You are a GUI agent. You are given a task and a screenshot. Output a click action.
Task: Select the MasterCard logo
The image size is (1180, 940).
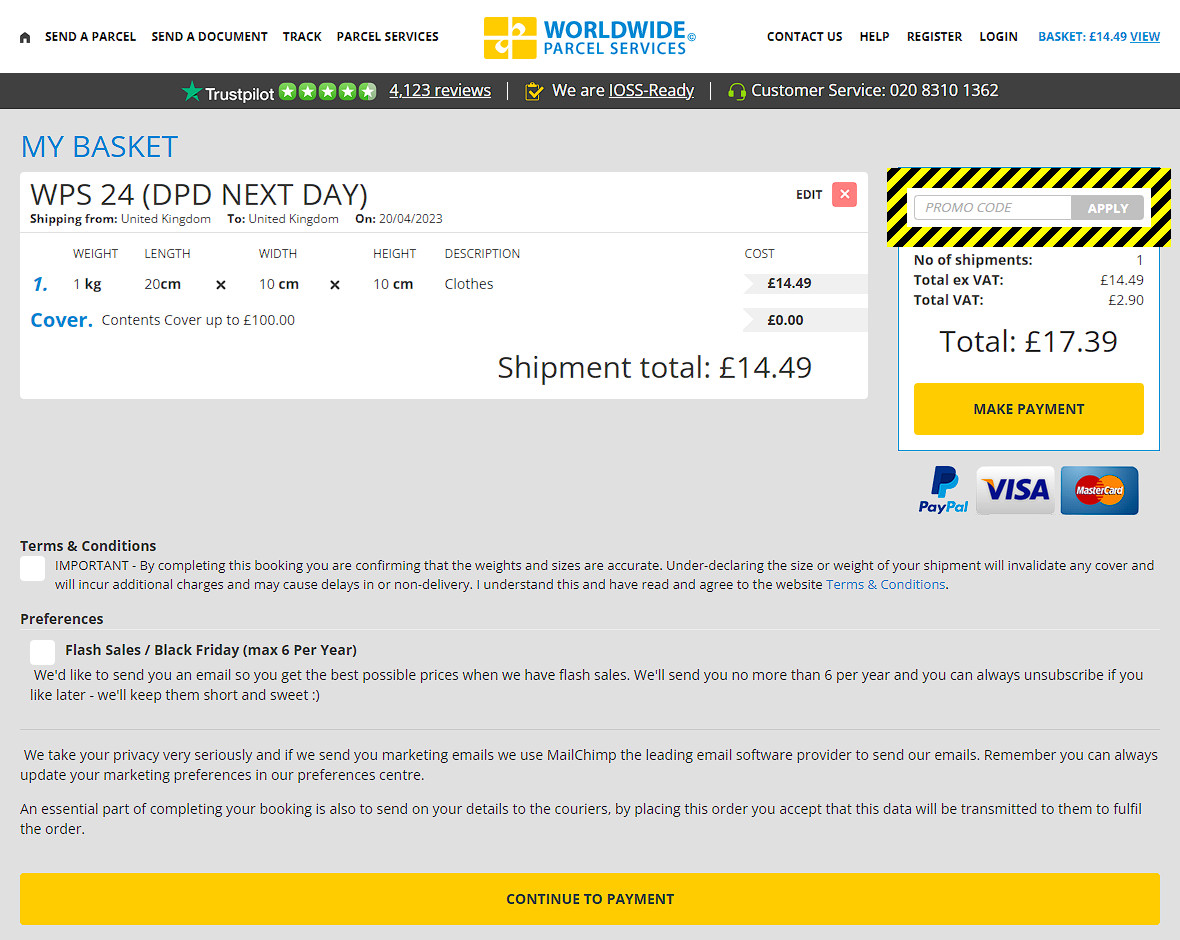(1099, 490)
